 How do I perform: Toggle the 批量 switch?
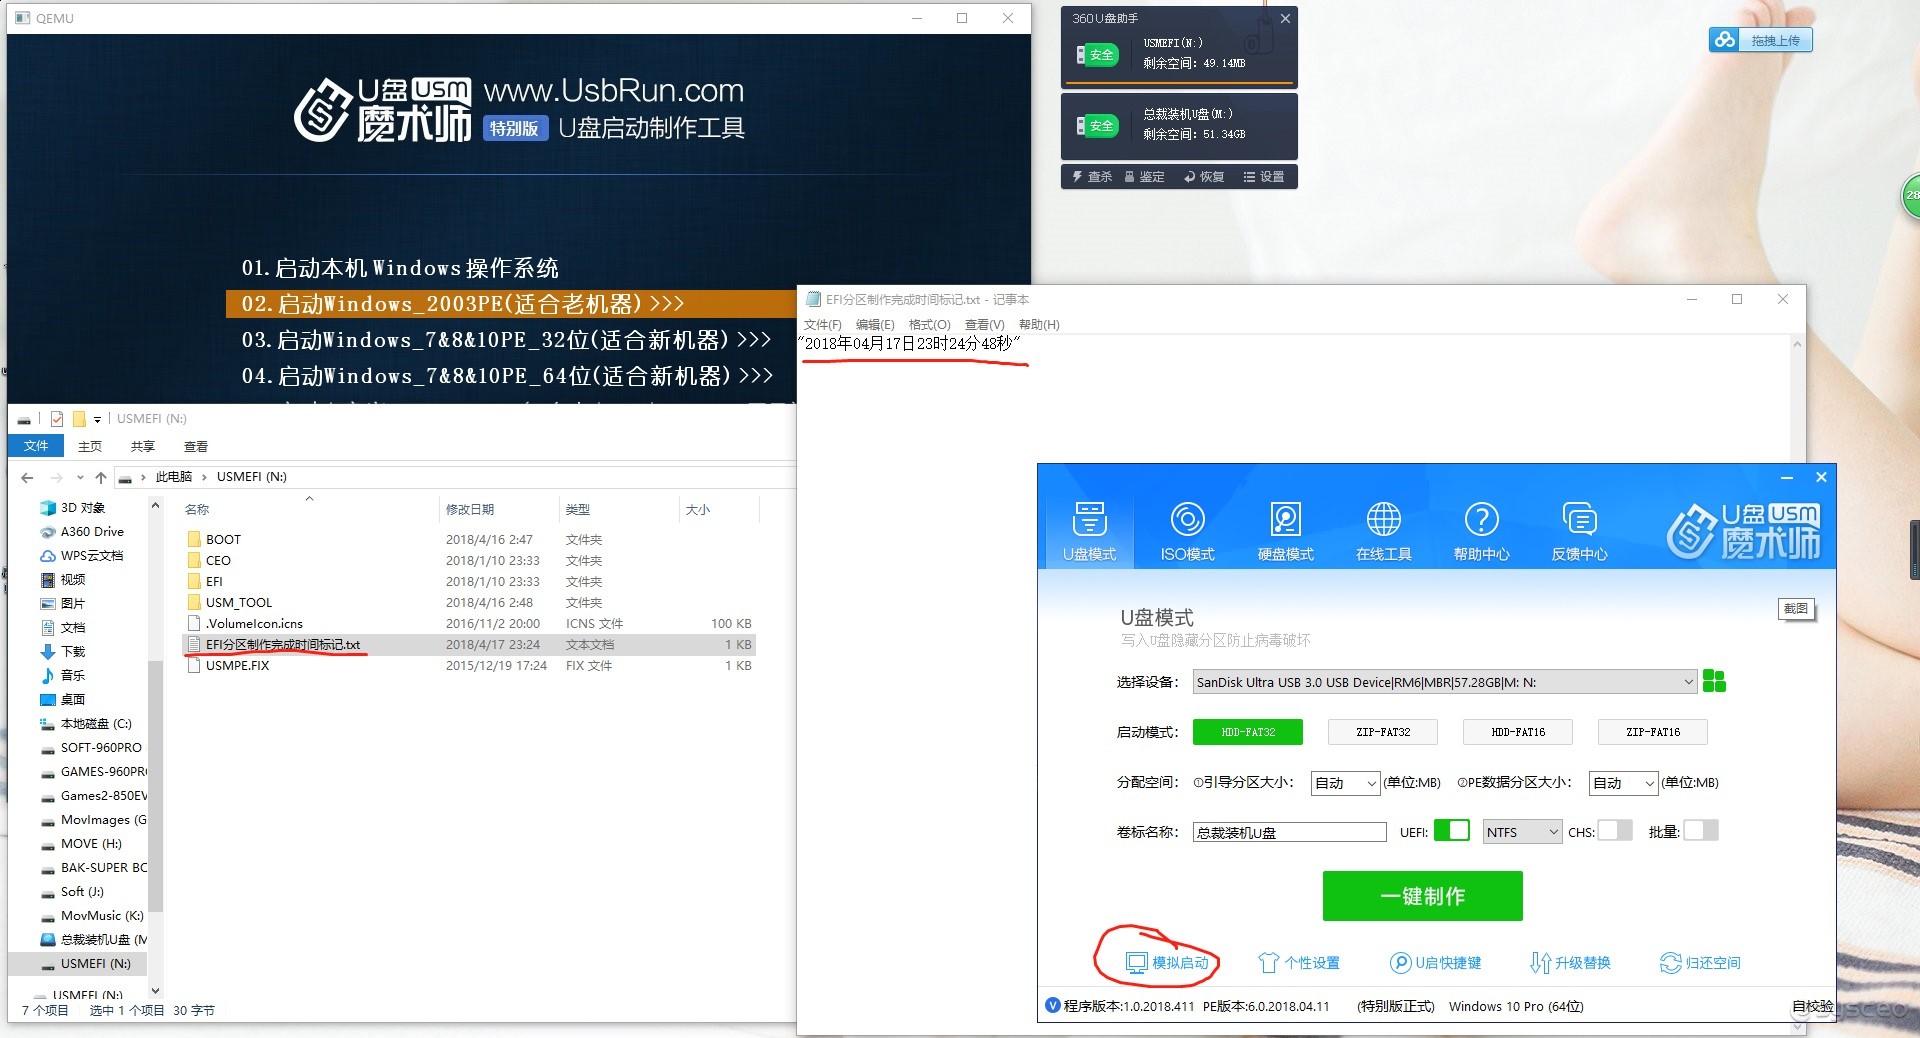click(1701, 831)
